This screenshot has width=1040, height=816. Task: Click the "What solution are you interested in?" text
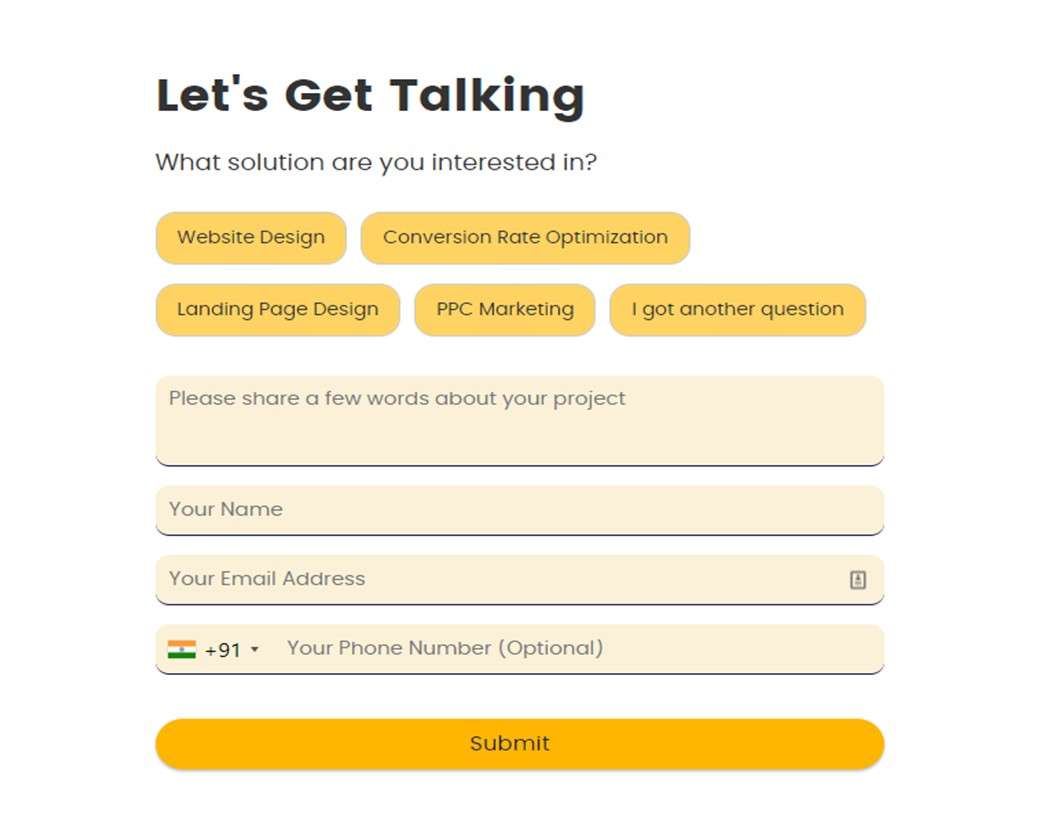(x=376, y=163)
